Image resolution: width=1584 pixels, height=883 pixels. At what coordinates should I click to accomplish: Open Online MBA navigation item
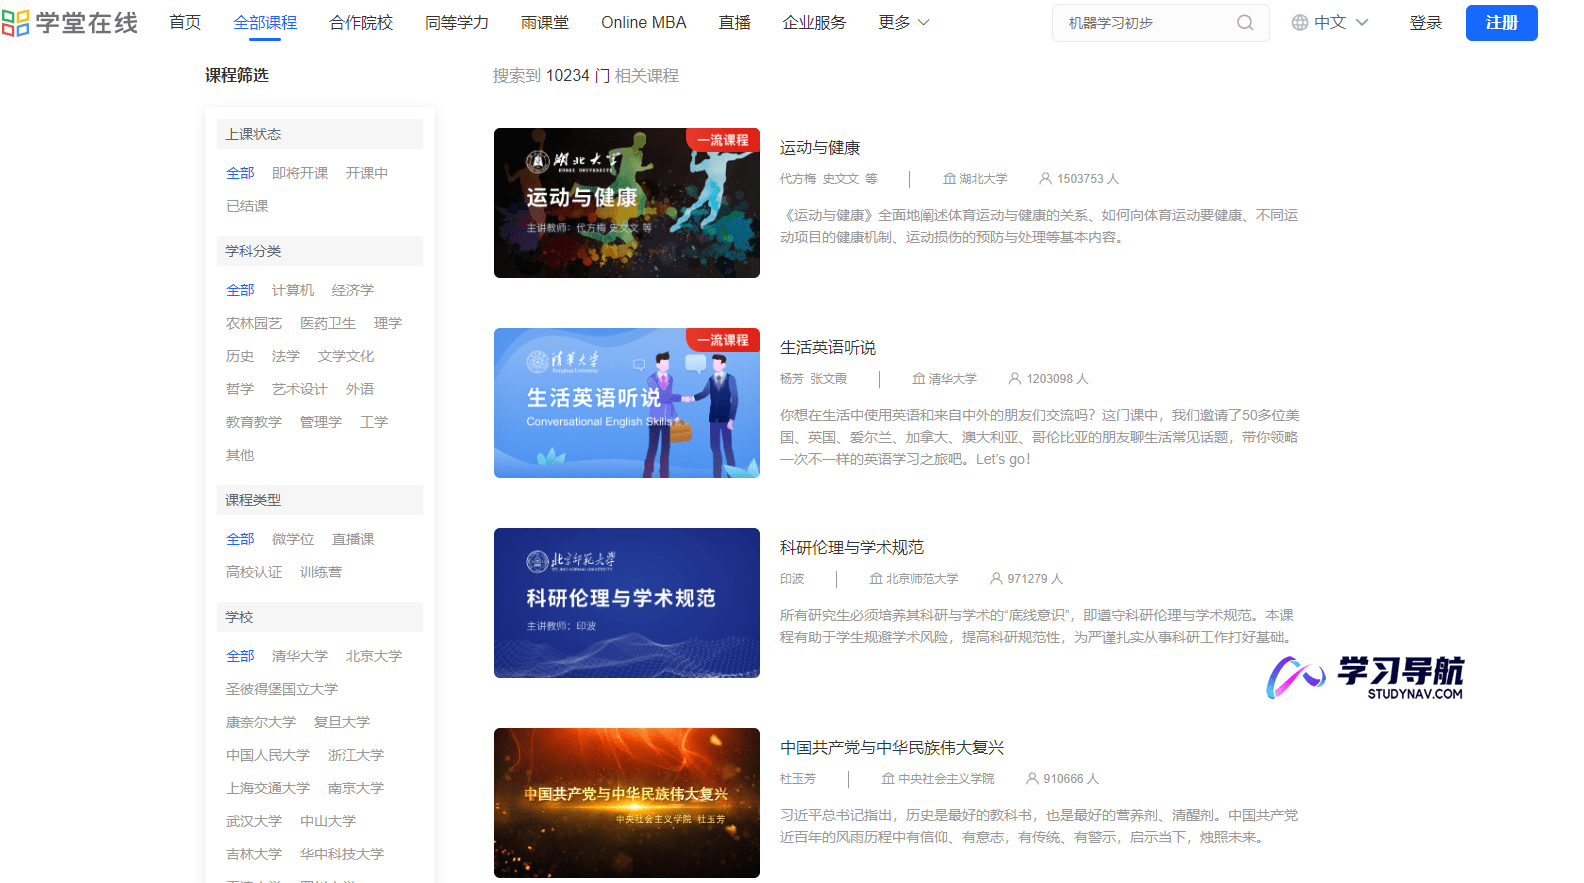point(644,23)
